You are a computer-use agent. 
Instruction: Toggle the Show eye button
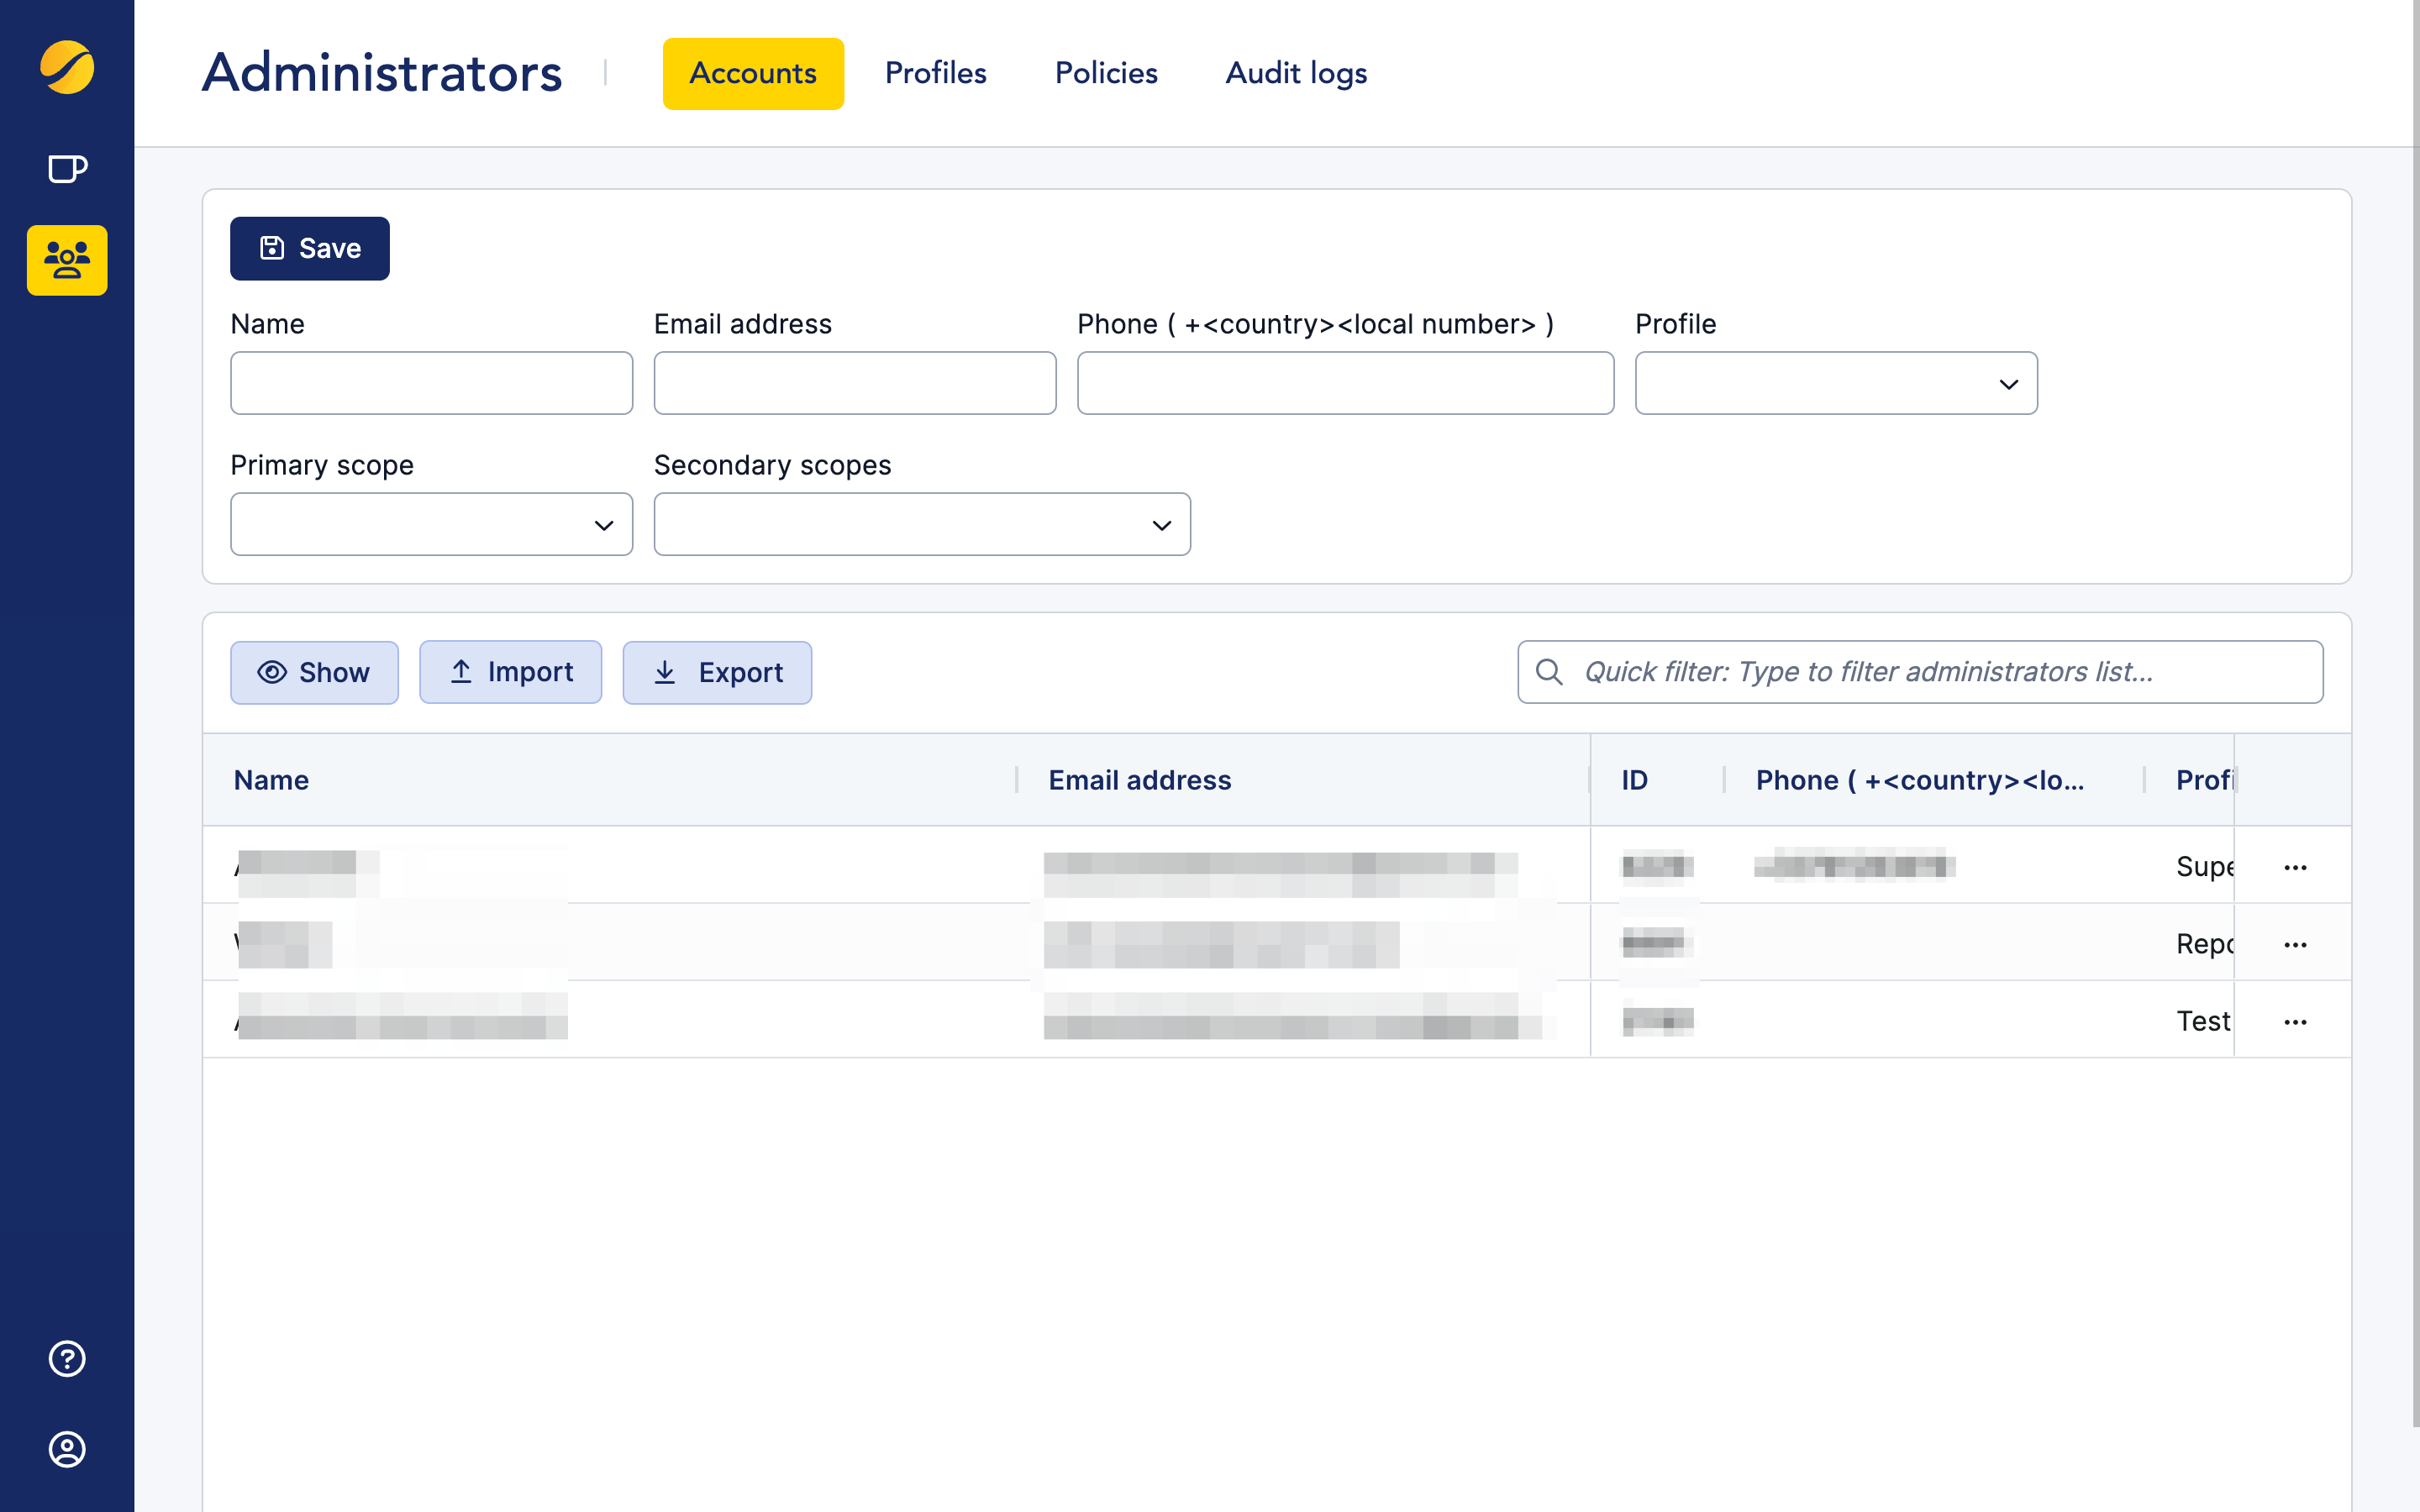tap(314, 672)
